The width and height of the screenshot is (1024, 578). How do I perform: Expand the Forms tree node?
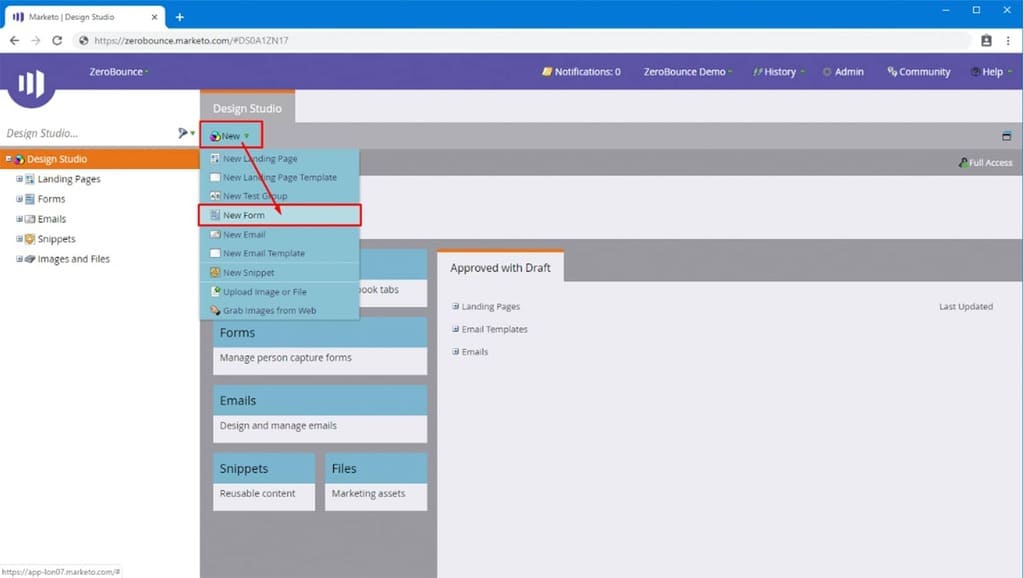[x=20, y=199]
